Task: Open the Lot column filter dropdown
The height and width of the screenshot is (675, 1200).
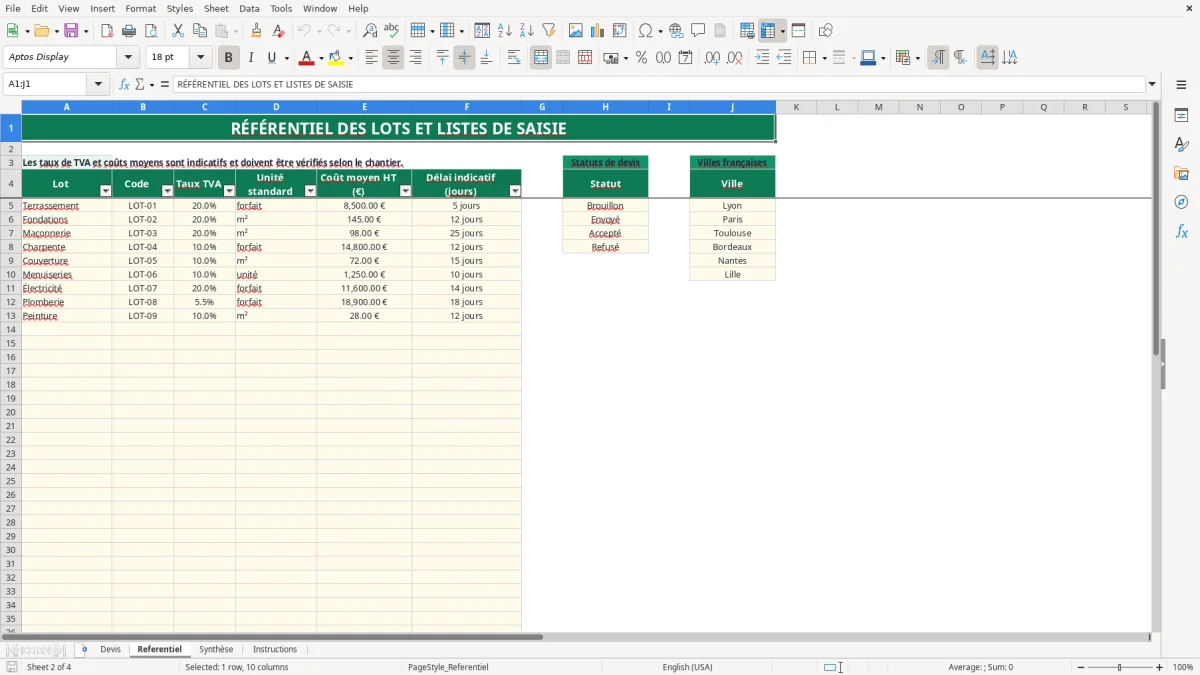Action: (x=106, y=191)
